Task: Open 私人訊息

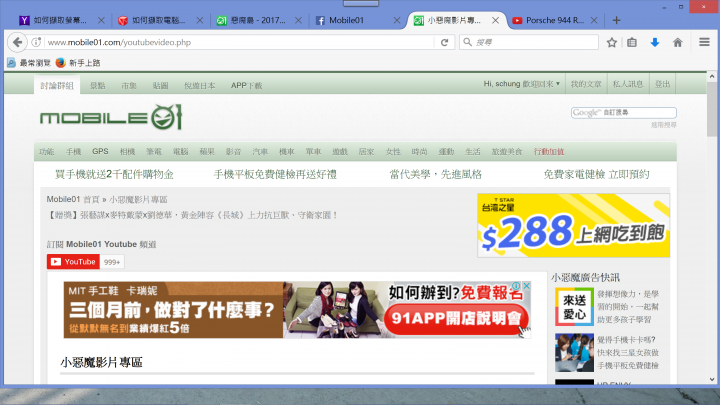Action: (628, 84)
